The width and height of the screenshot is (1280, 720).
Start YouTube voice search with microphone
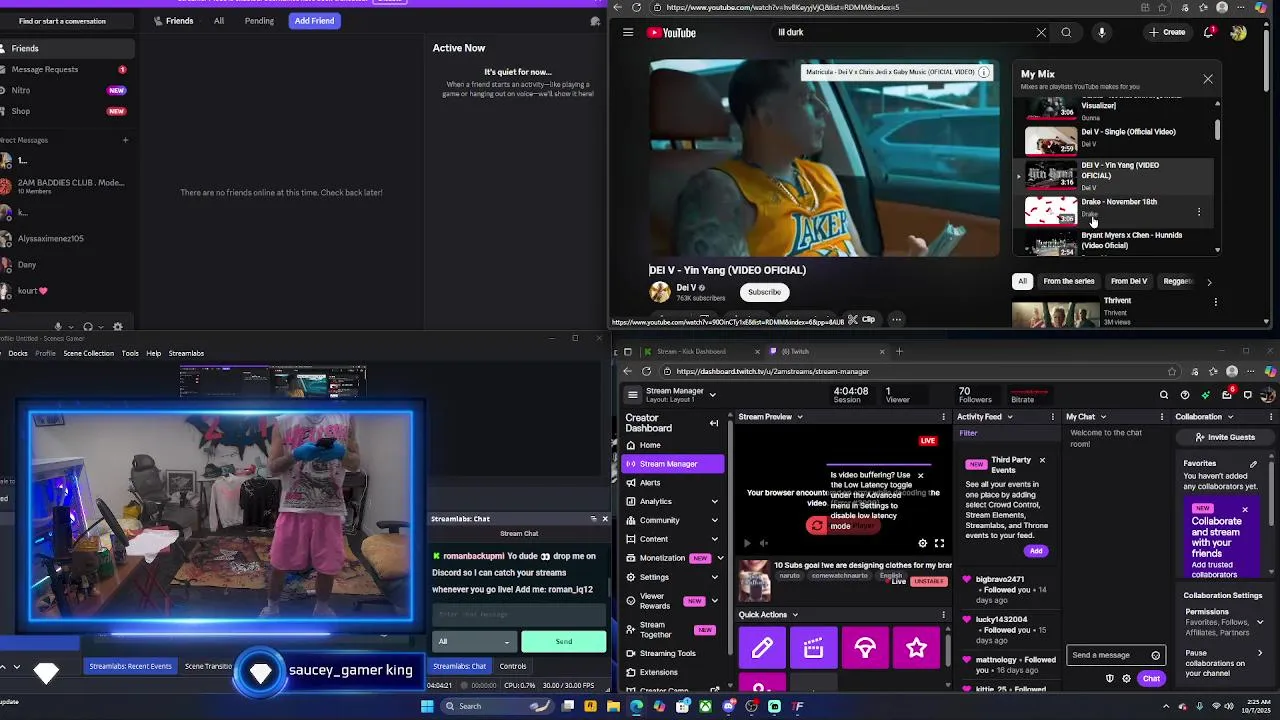(x=1102, y=32)
